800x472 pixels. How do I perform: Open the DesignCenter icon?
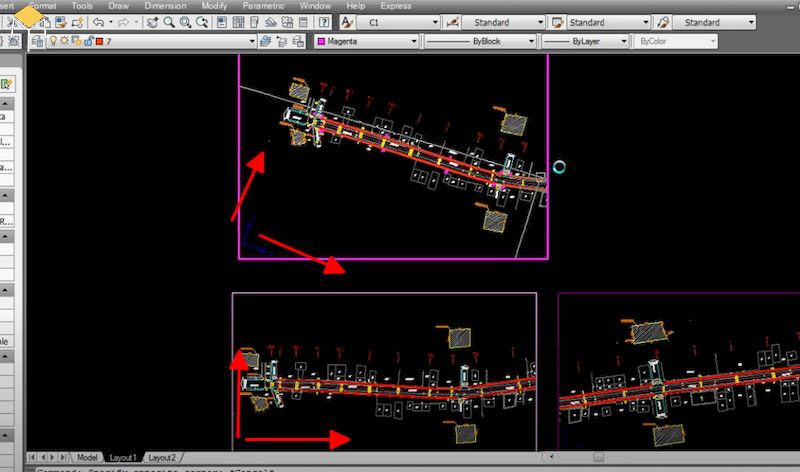point(238,22)
